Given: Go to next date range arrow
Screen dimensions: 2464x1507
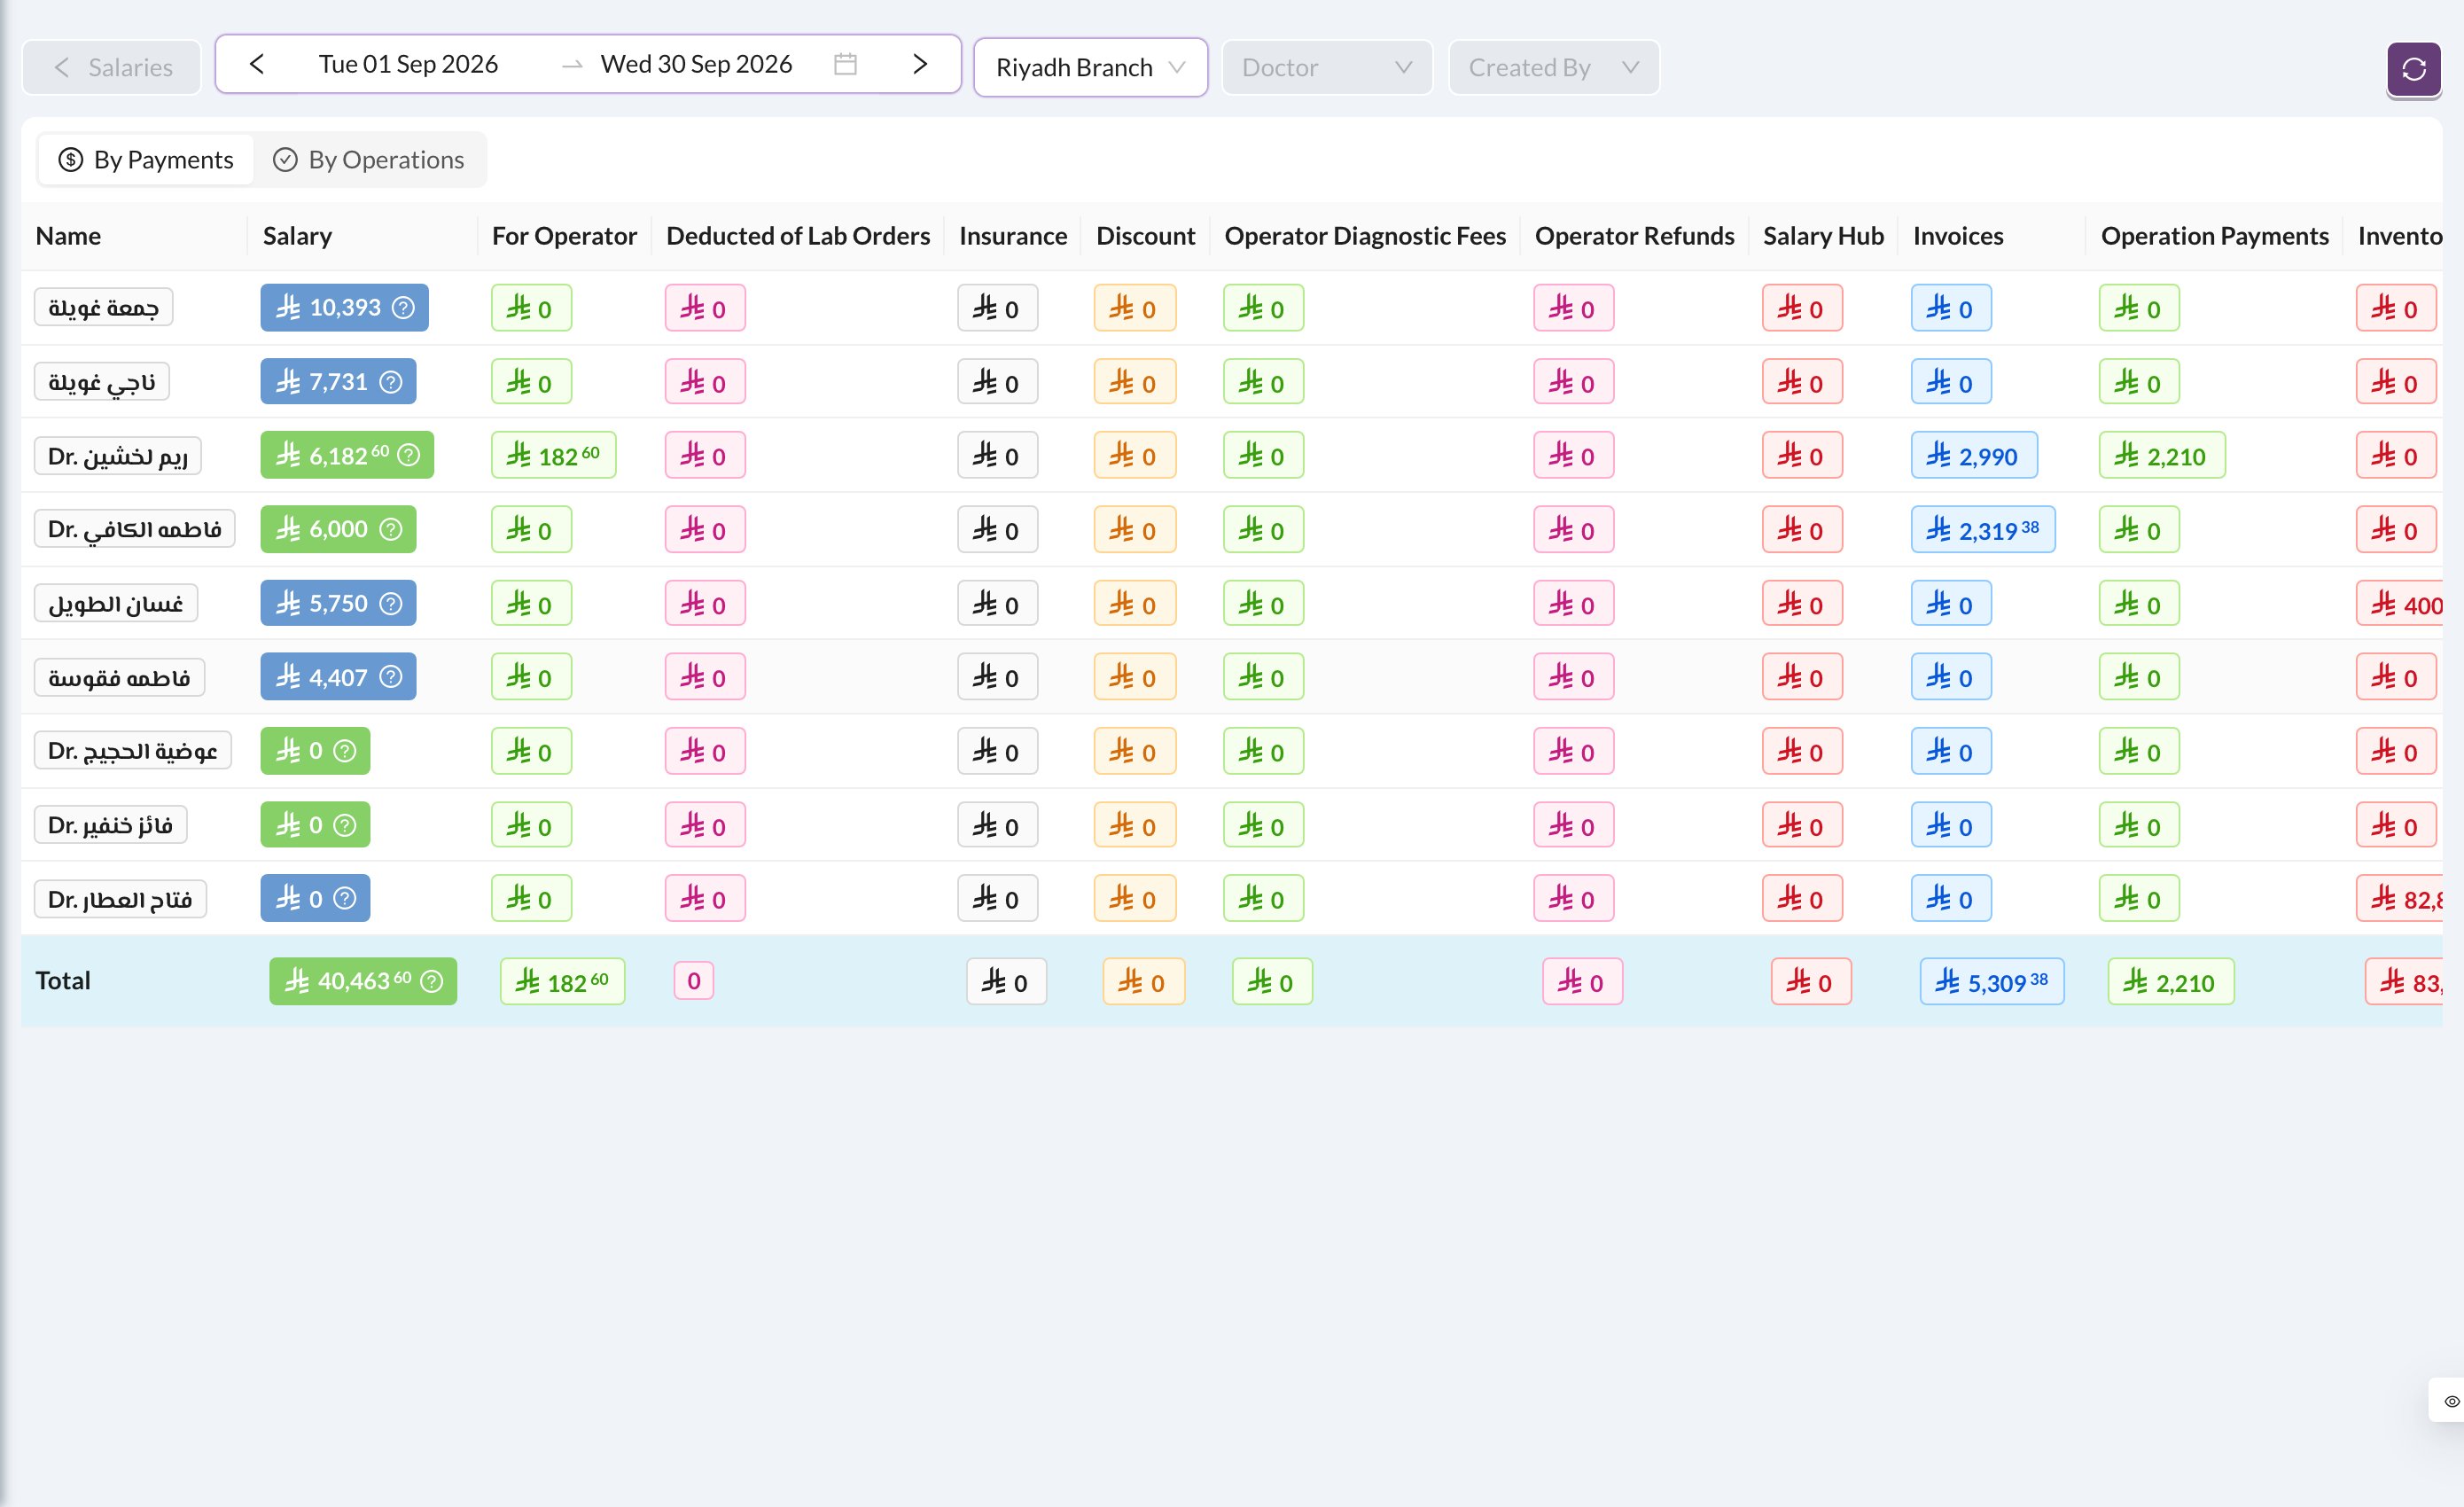Looking at the screenshot, I should pos(920,64).
